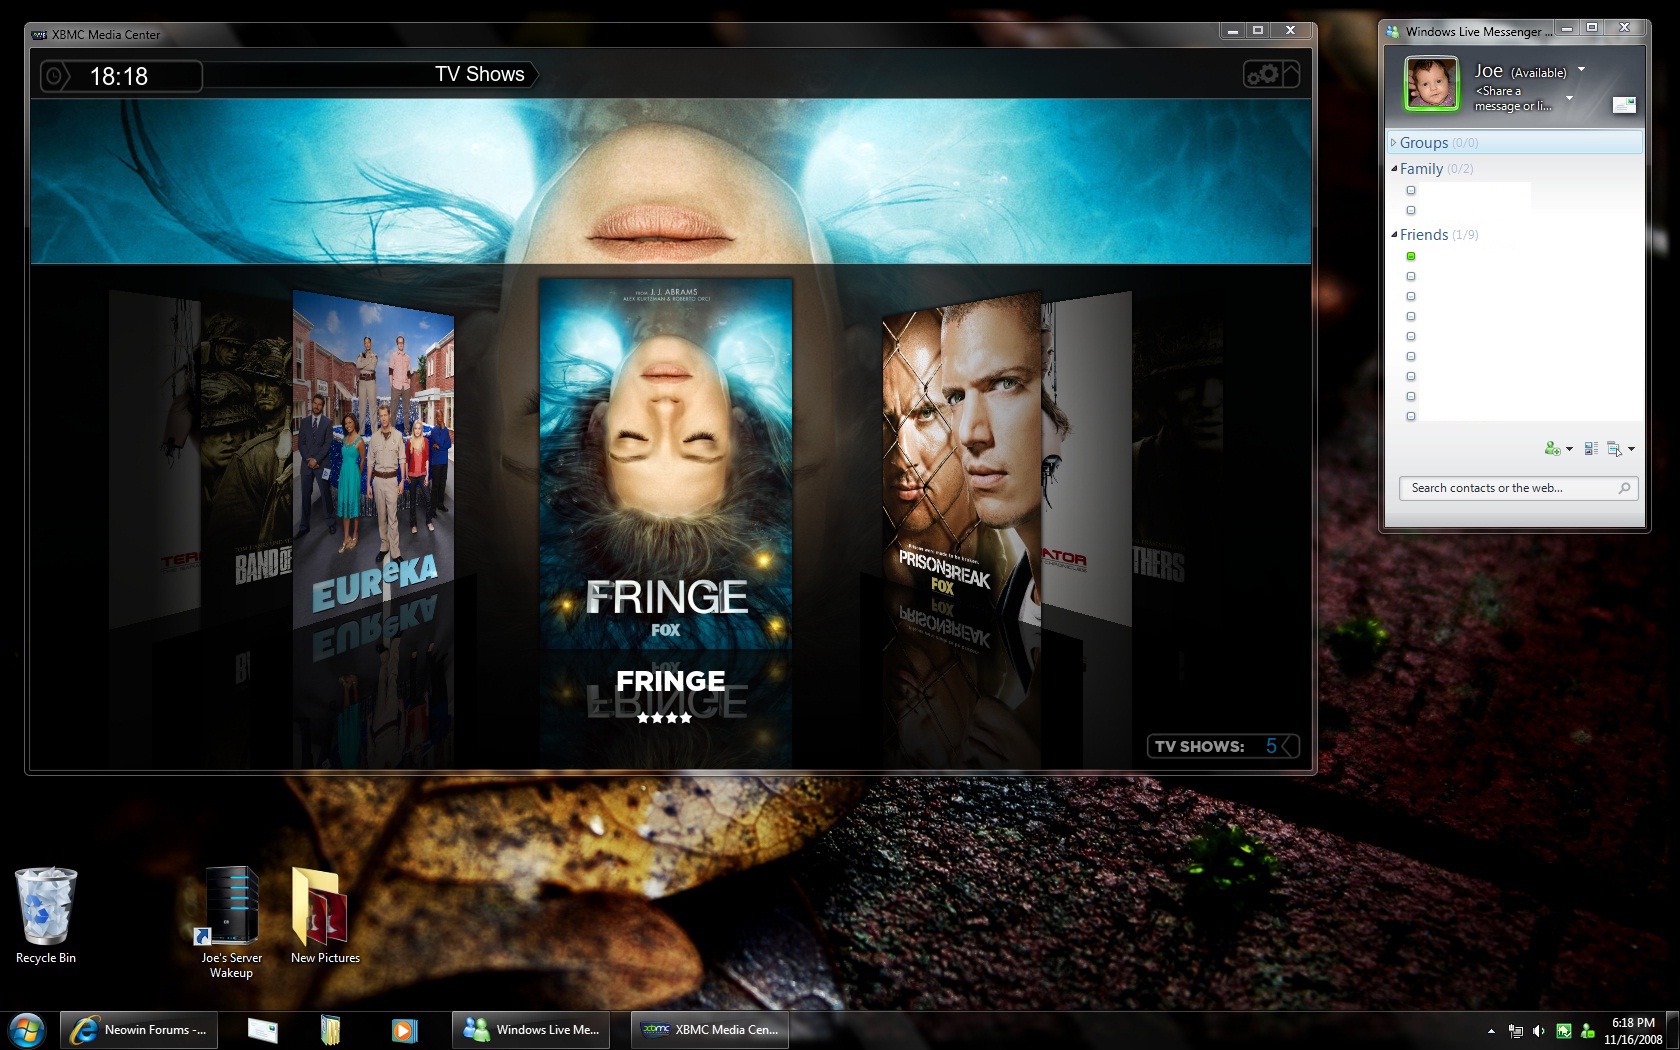Select the New Pictures desktop folder
Image resolution: width=1680 pixels, height=1050 pixels.
325,916
